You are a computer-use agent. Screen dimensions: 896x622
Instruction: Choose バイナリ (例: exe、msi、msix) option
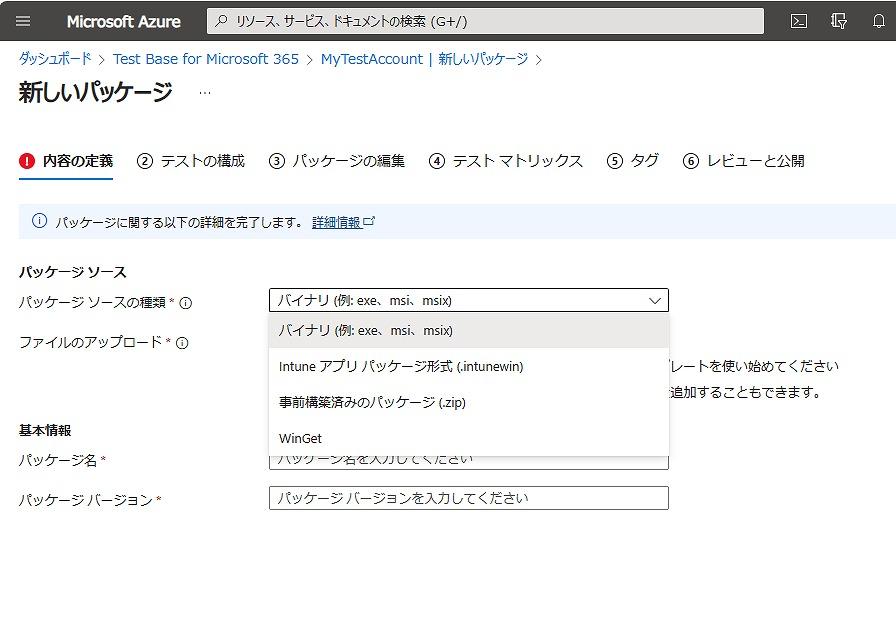[x=469, y=330]
